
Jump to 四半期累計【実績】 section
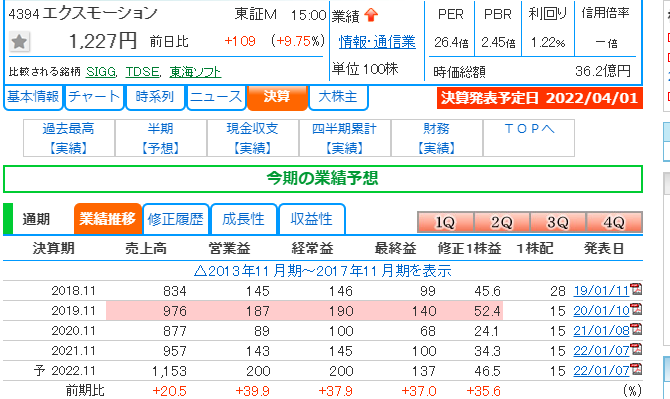[x=344, y=138]
